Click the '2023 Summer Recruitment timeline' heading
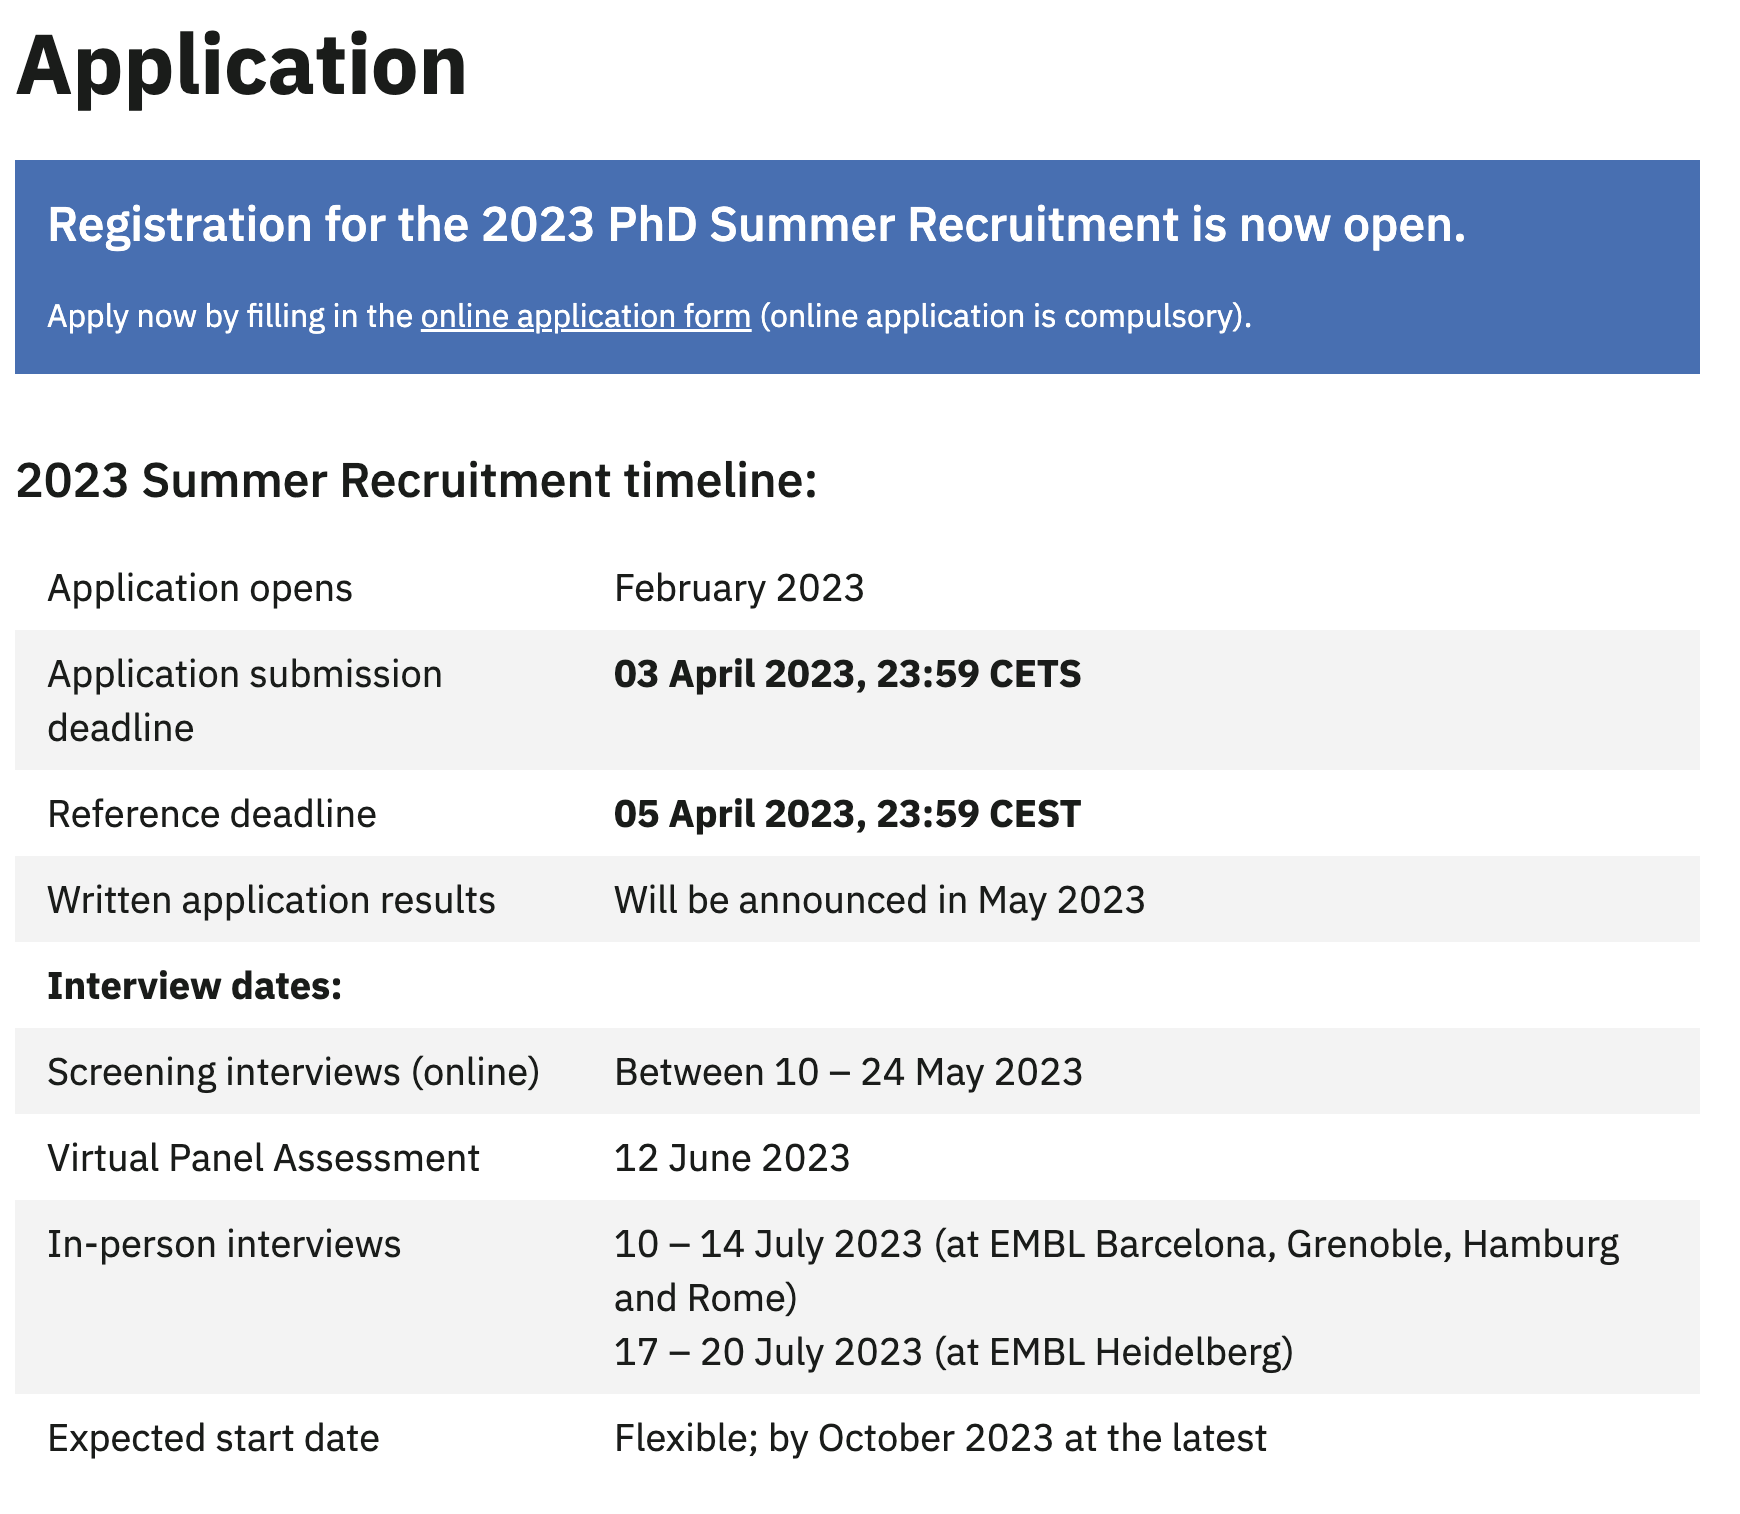 [x=416, y=480]
